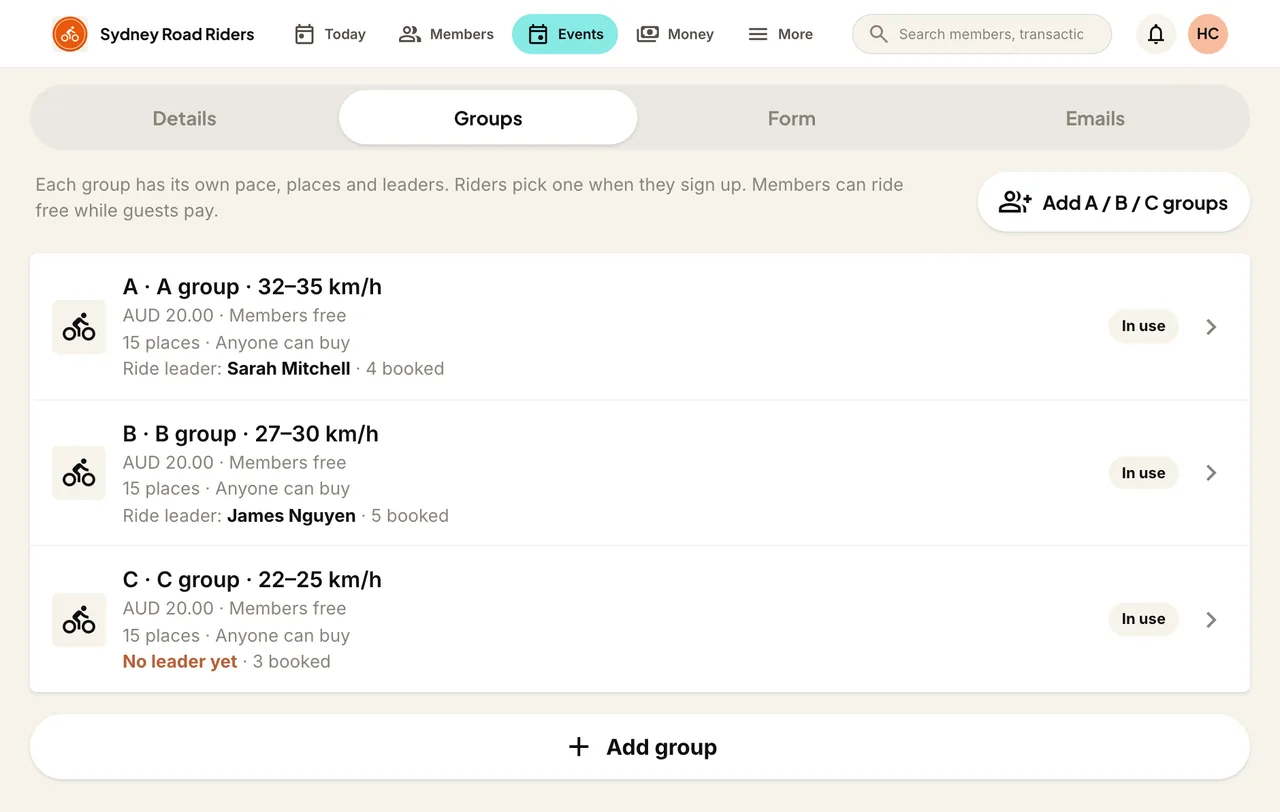Image resolution: width=1280 pixels, height=812 pixels.
Task: Click ride leader Sarah Mitchell
Action: [x=289, y=369]
